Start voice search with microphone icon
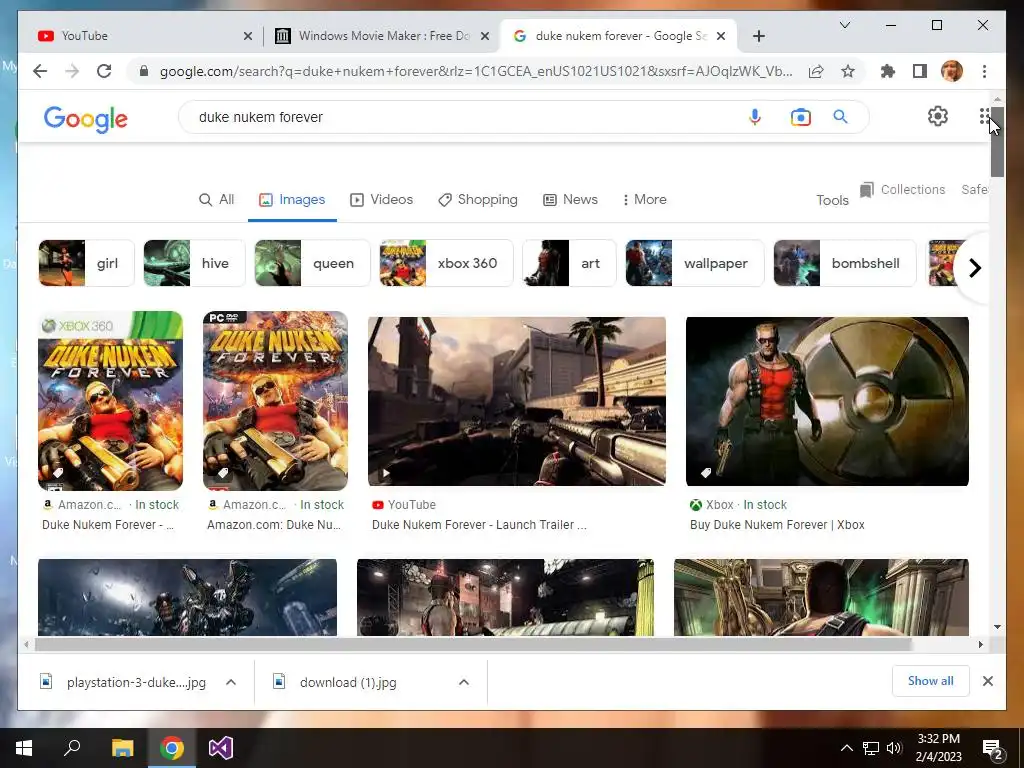1024x768 pixels. (x=755, y=117)
